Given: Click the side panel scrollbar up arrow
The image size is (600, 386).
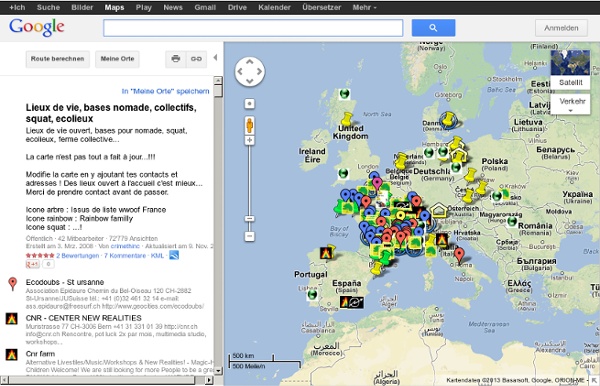Looking at the screenshot, I should click(x=218, y=80).
